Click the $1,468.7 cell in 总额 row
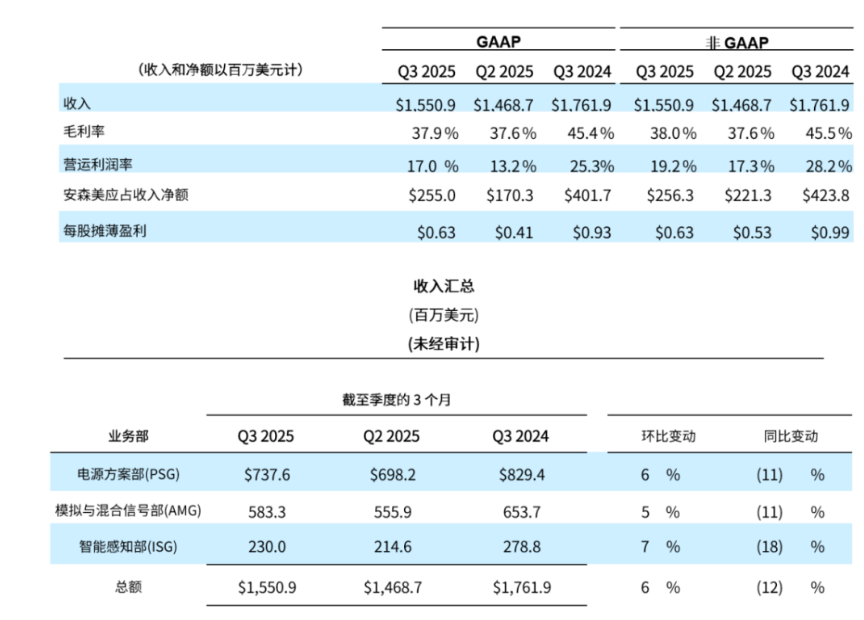Image resolution: width=864 pixels, height=620 pixels. [392, 588]
